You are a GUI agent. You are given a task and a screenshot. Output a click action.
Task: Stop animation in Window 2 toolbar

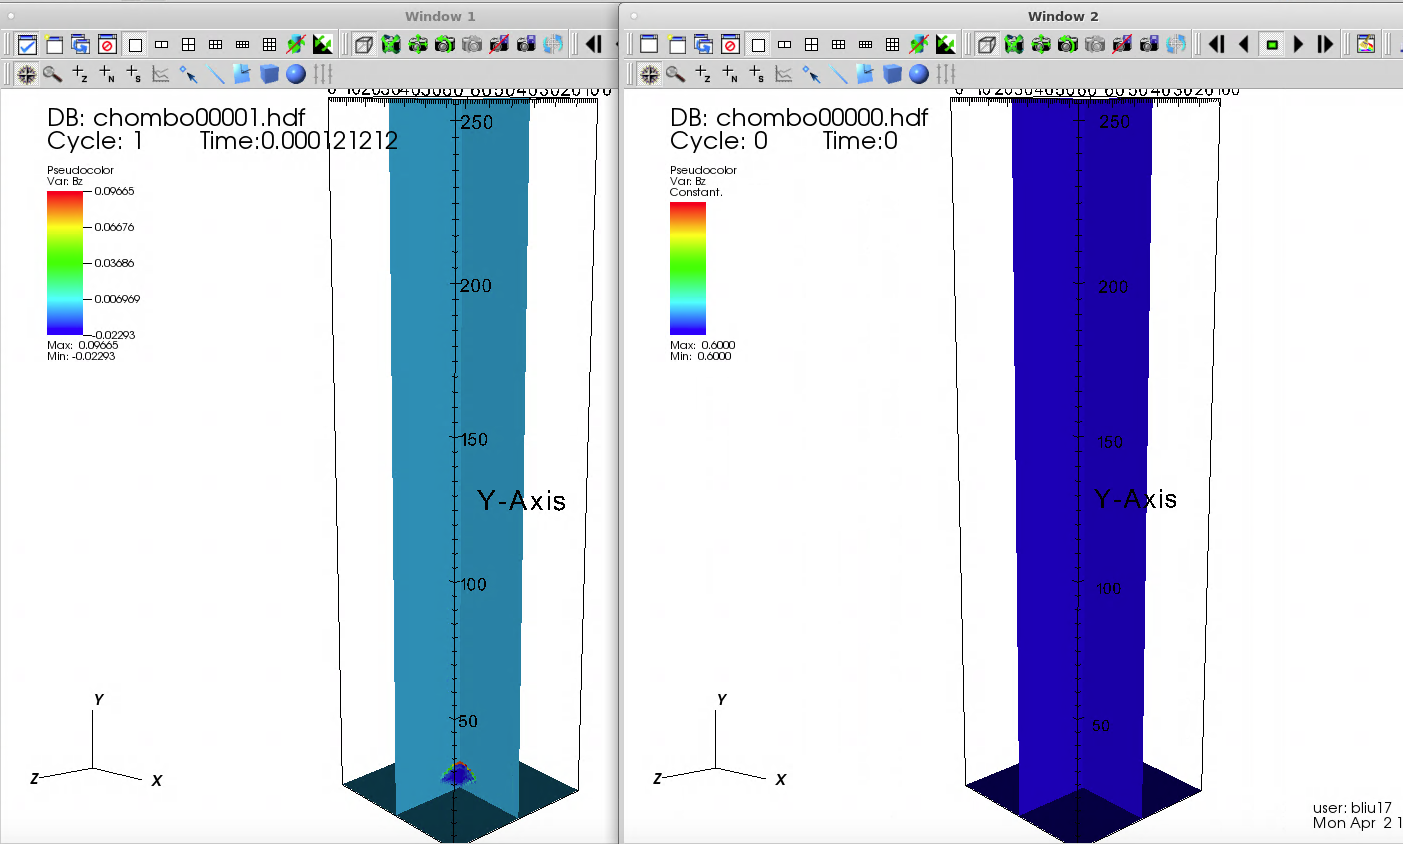pos(1271,45)
